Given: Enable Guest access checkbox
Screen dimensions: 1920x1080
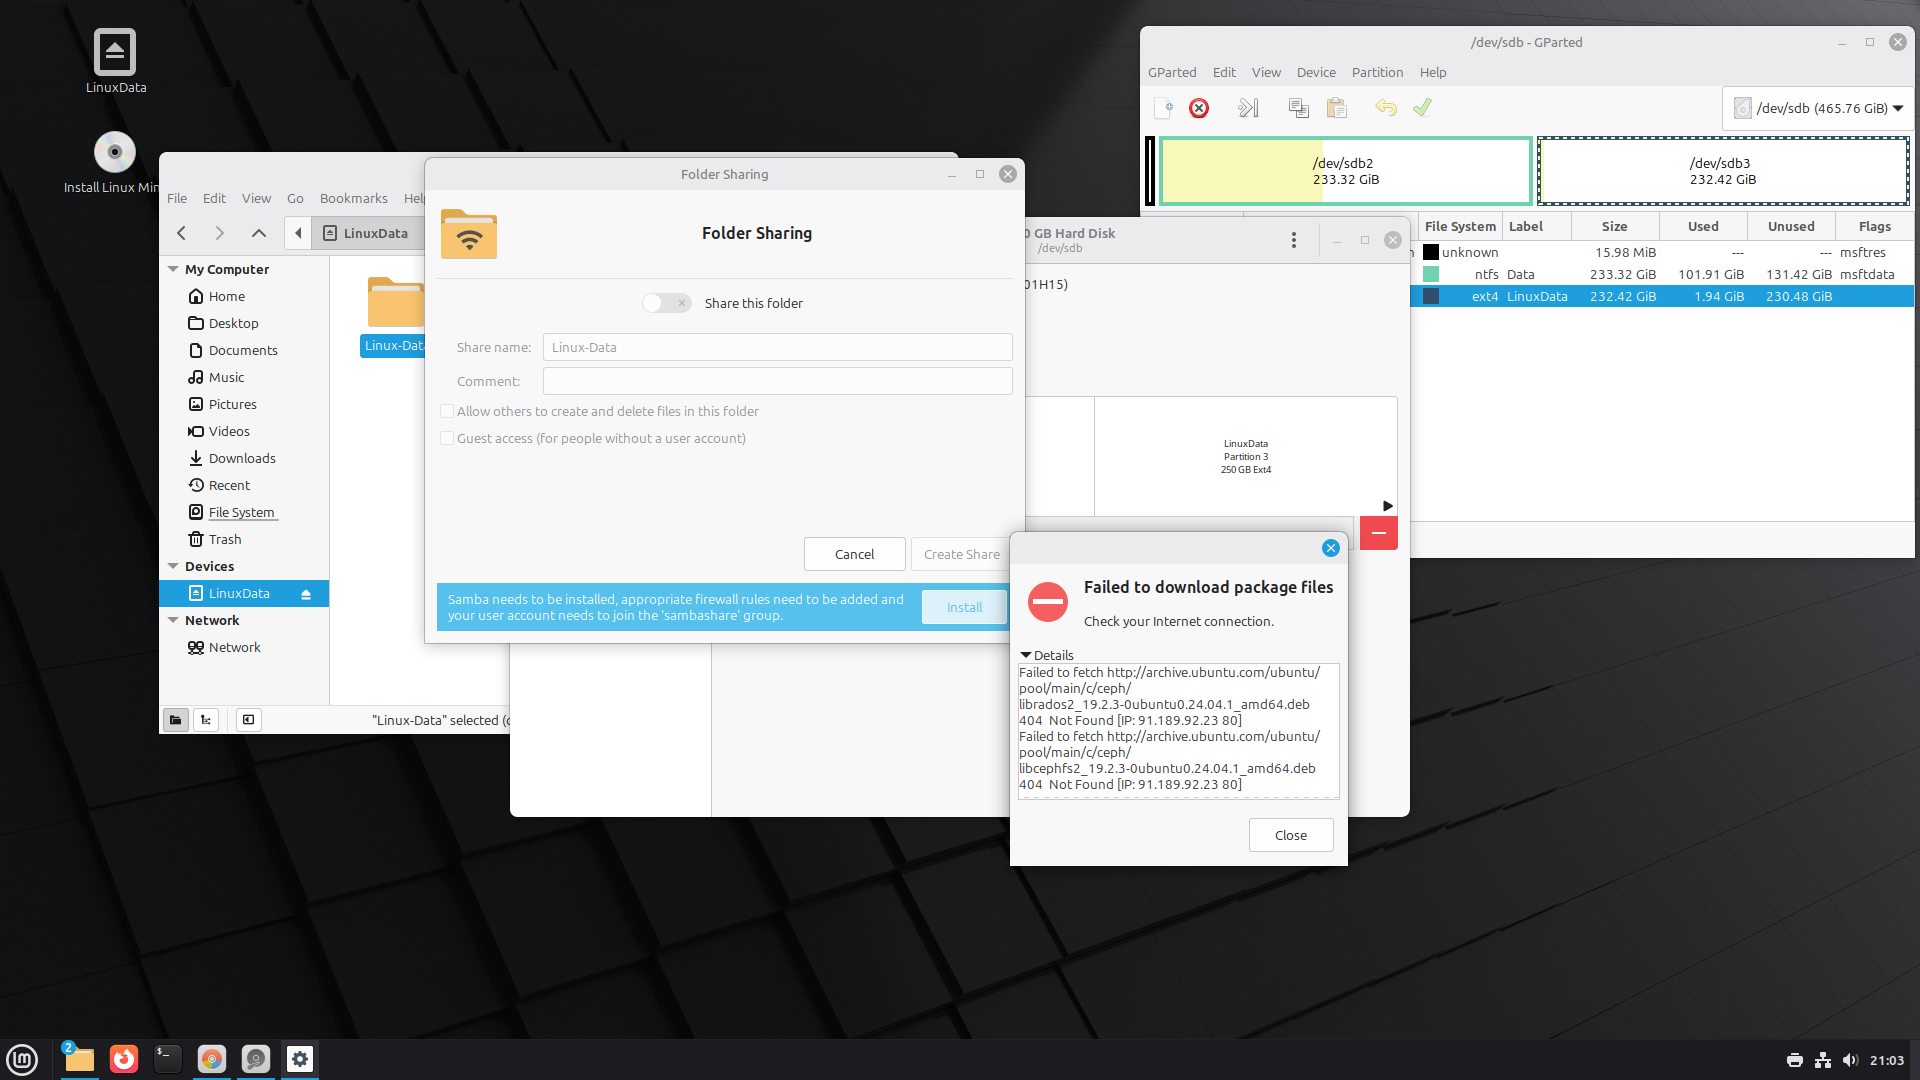Looking at the screenshot, I should 447,438.
